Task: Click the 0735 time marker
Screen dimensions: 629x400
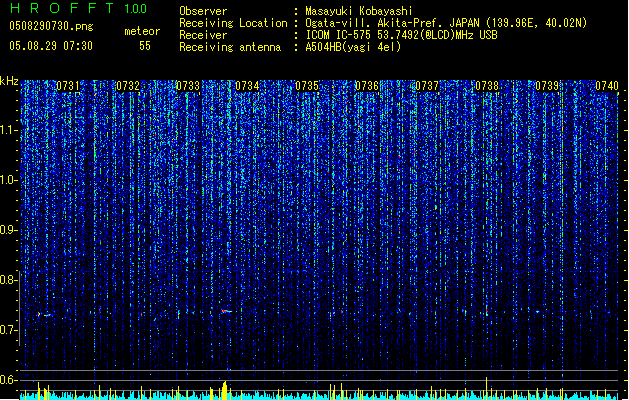Action: pyautogui.click(x=307, y=86)
